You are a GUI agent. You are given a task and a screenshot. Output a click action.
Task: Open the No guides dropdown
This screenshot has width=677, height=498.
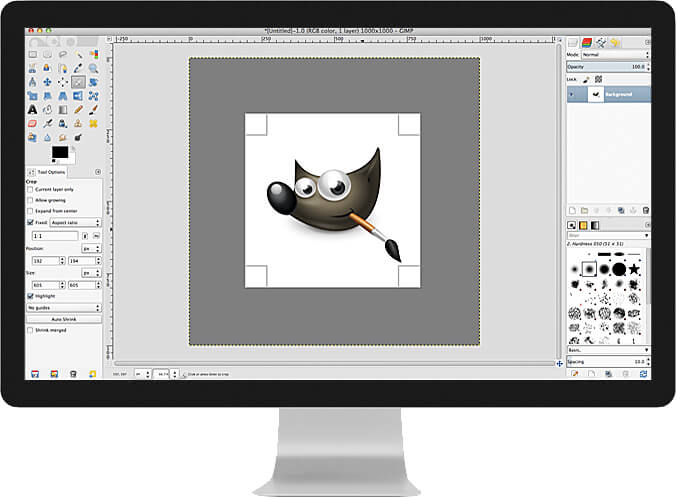click(x=63, y=308)
